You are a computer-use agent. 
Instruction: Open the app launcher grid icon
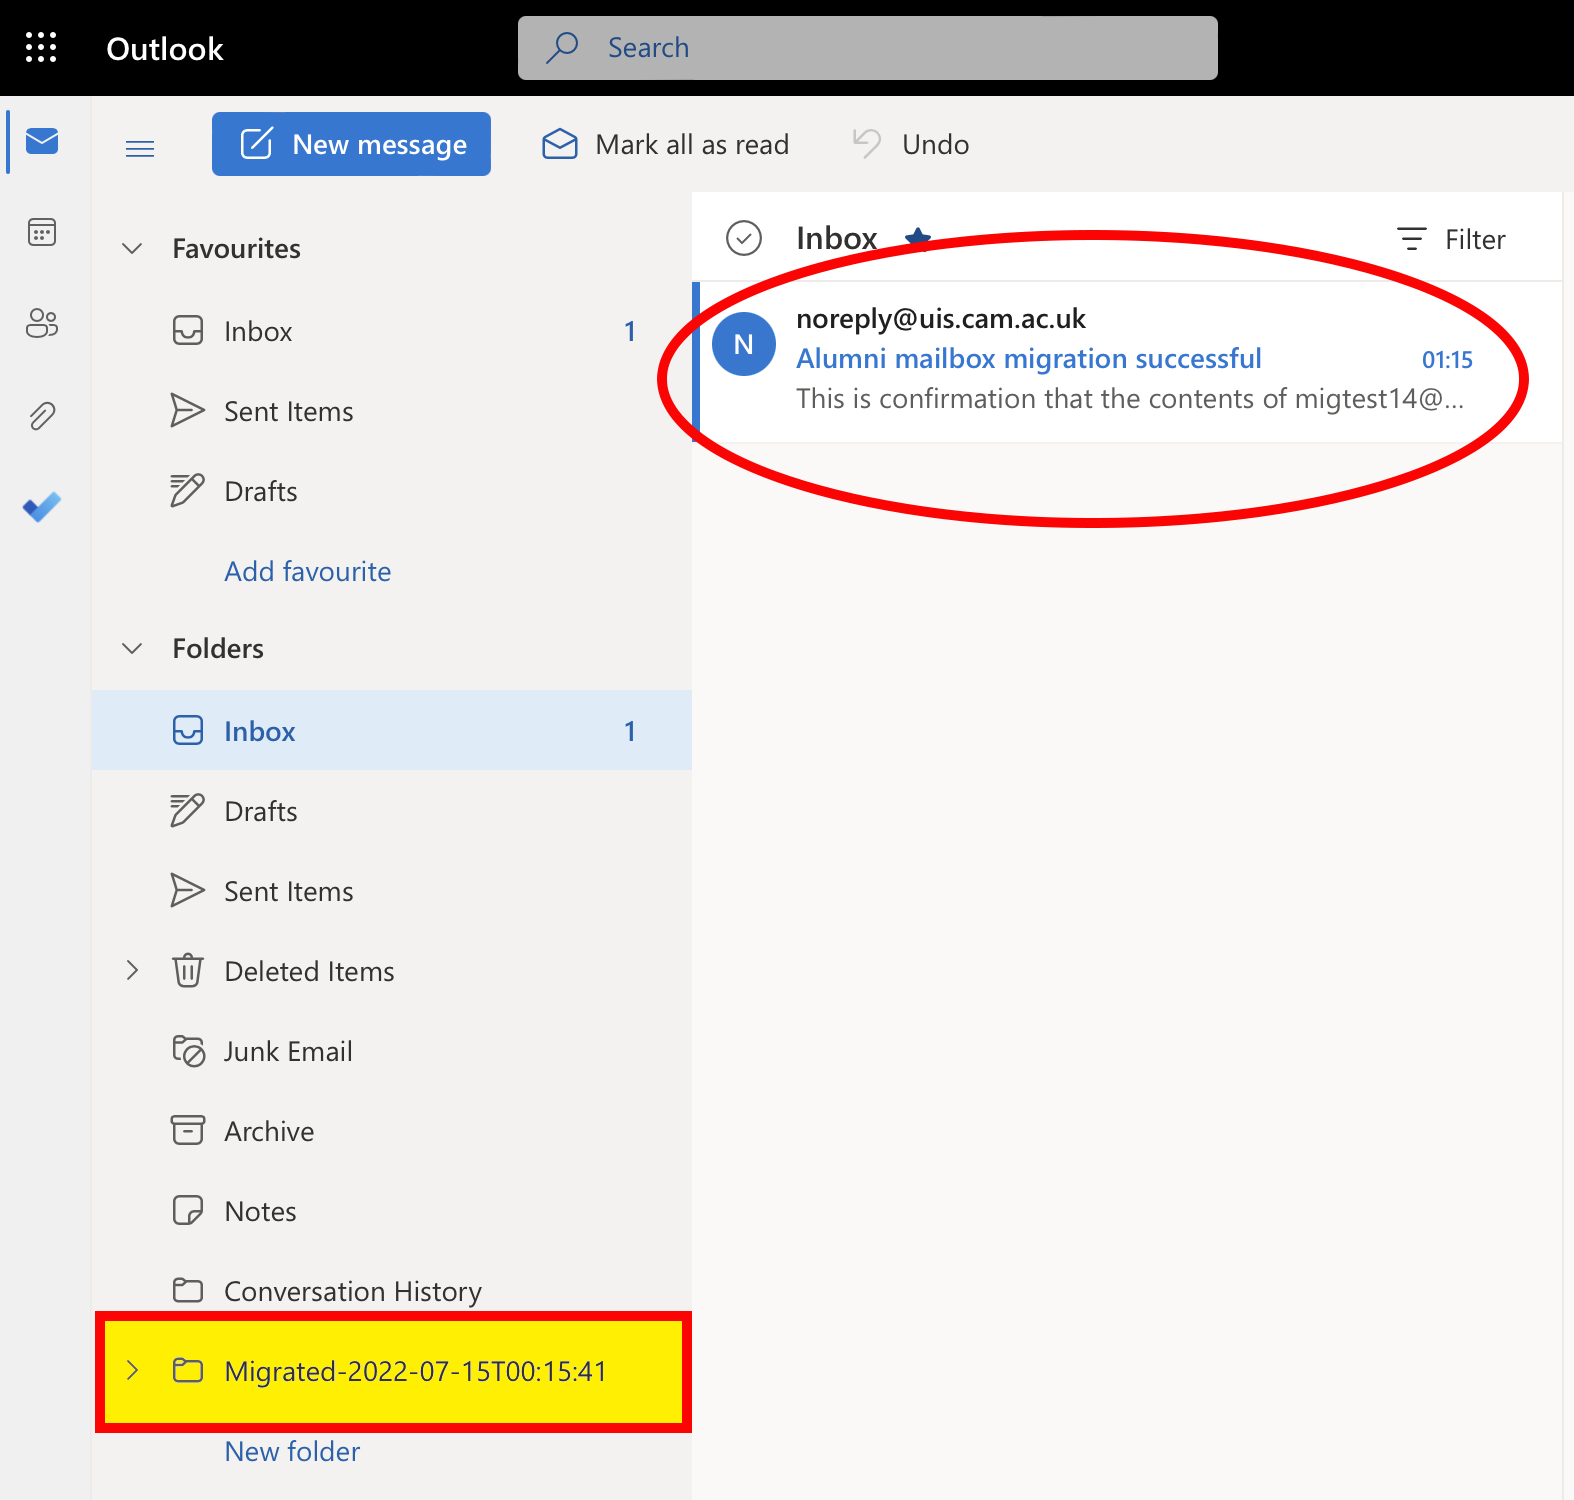tap(41, 47)
